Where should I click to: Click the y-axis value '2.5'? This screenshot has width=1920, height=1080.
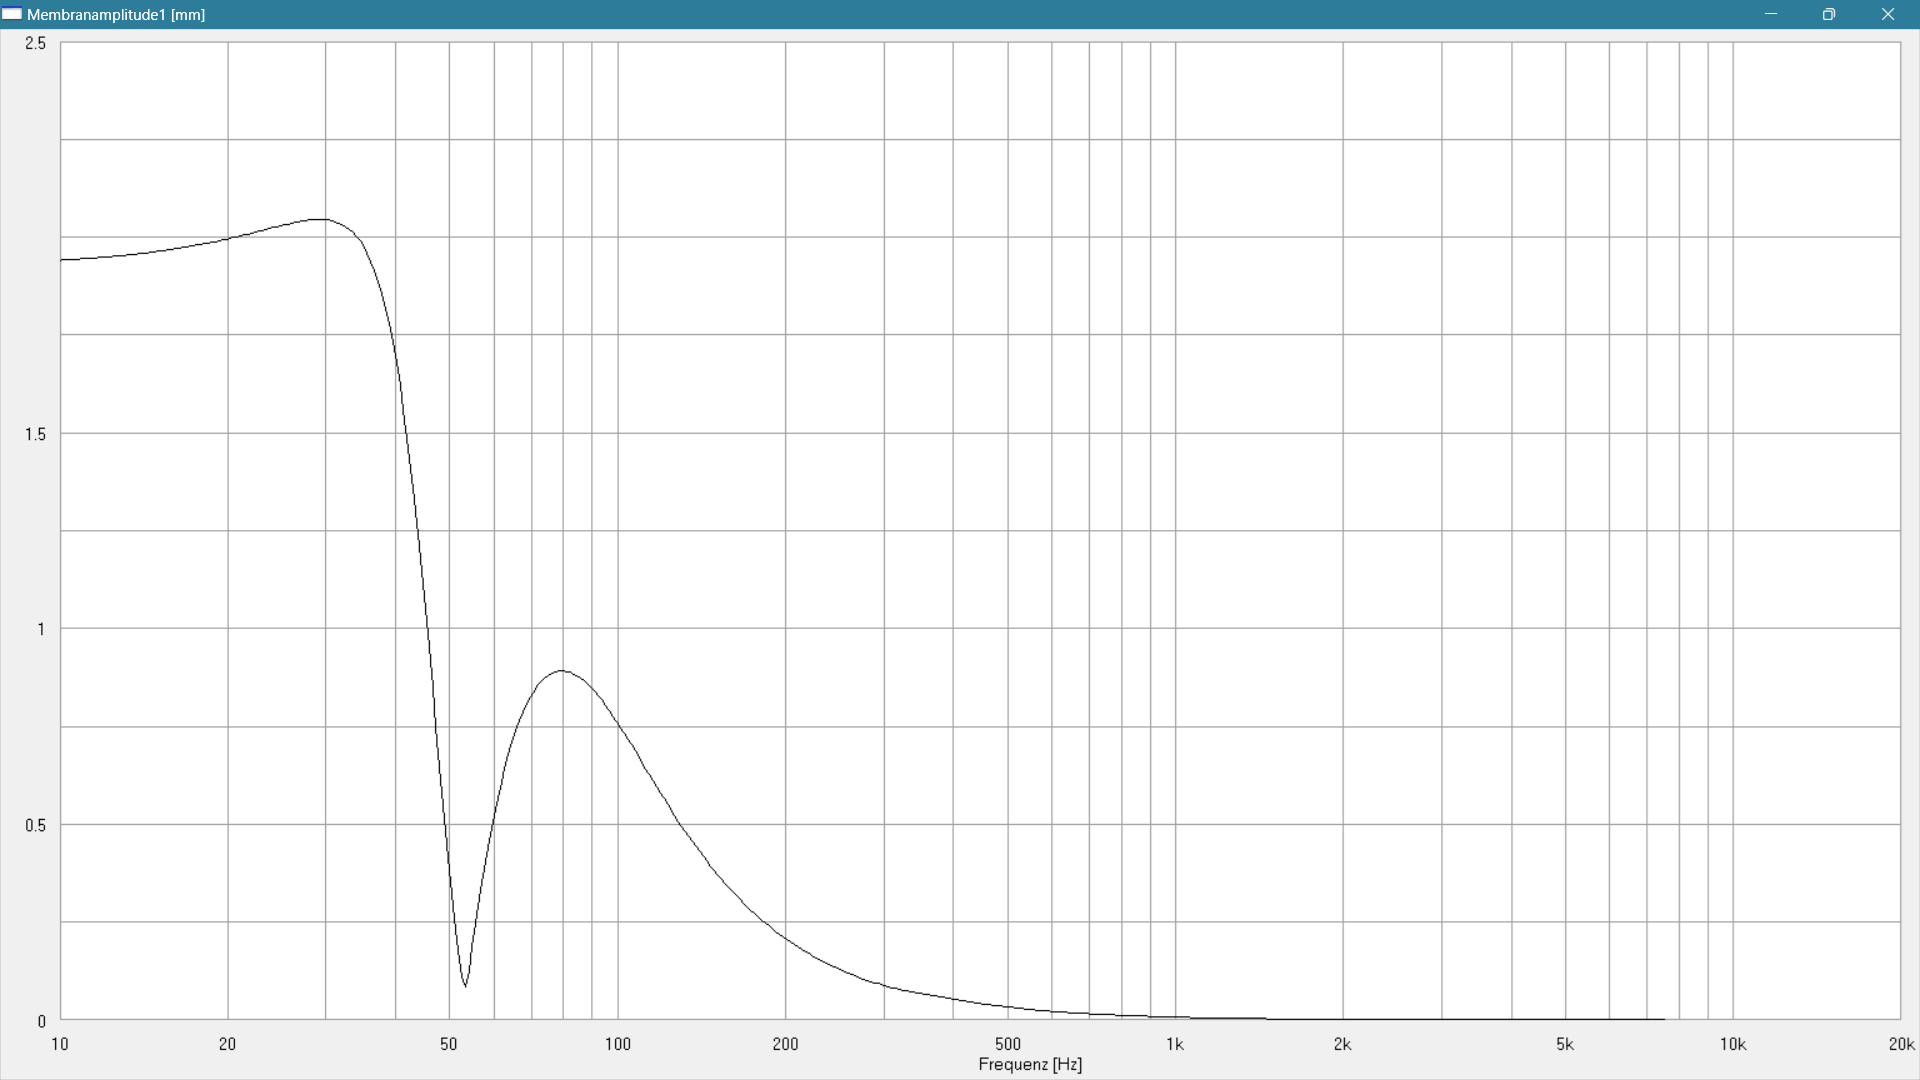coord(36,43)
